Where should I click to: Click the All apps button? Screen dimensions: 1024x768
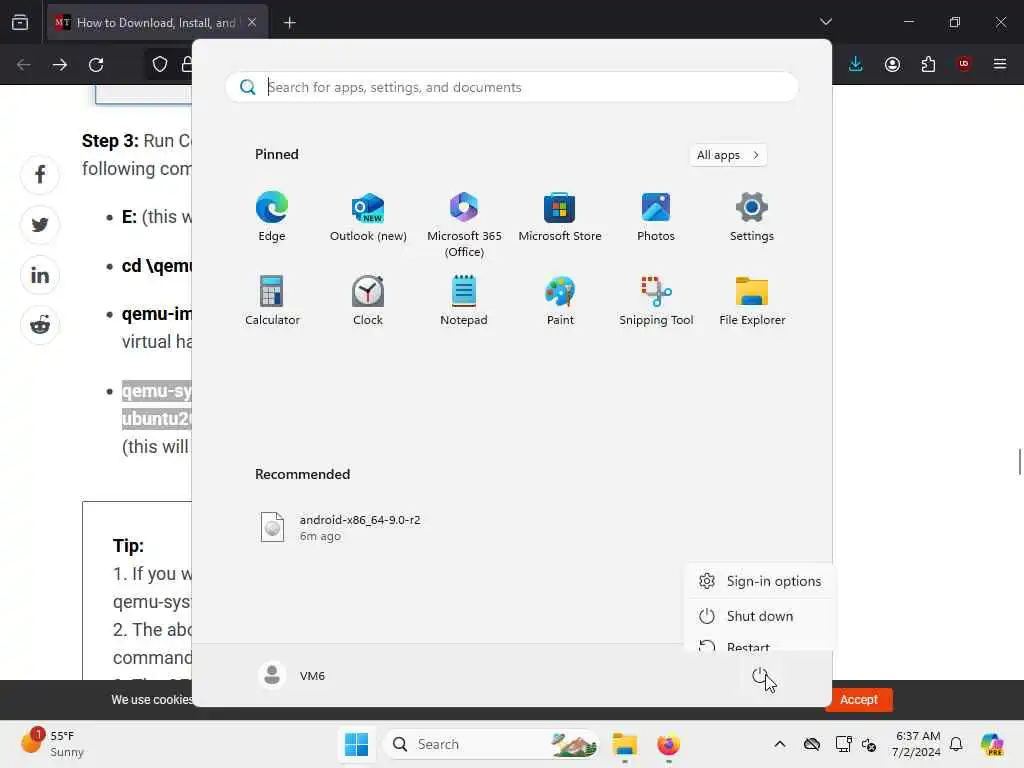[x=728, y=155]
